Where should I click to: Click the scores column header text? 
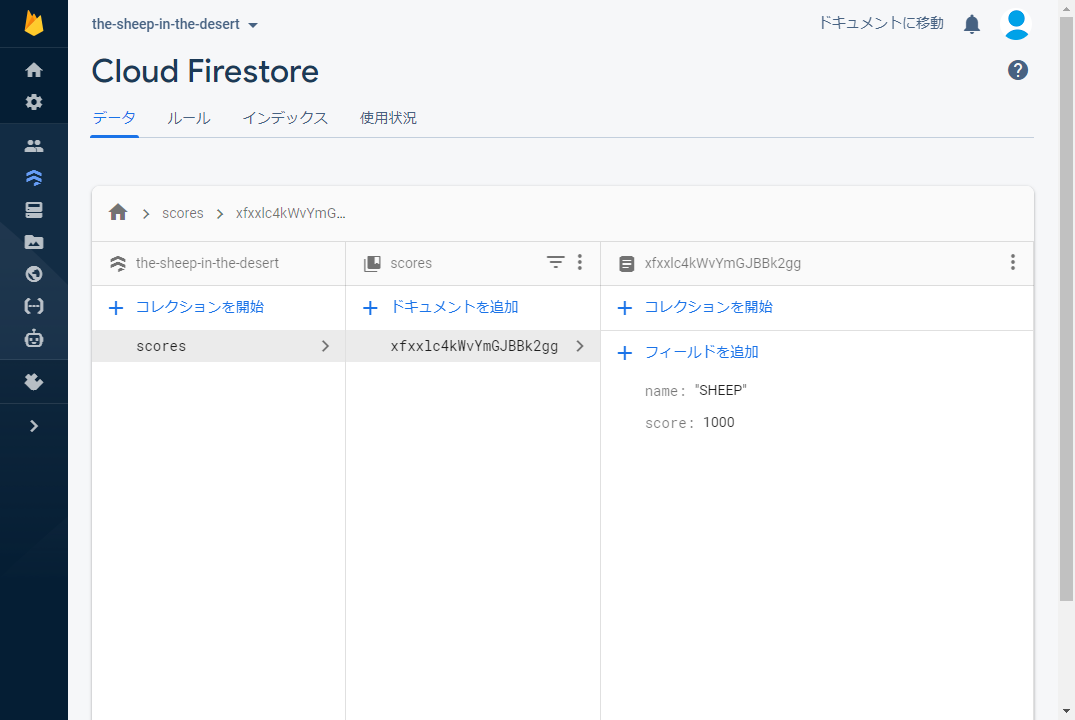click(411, 263)
